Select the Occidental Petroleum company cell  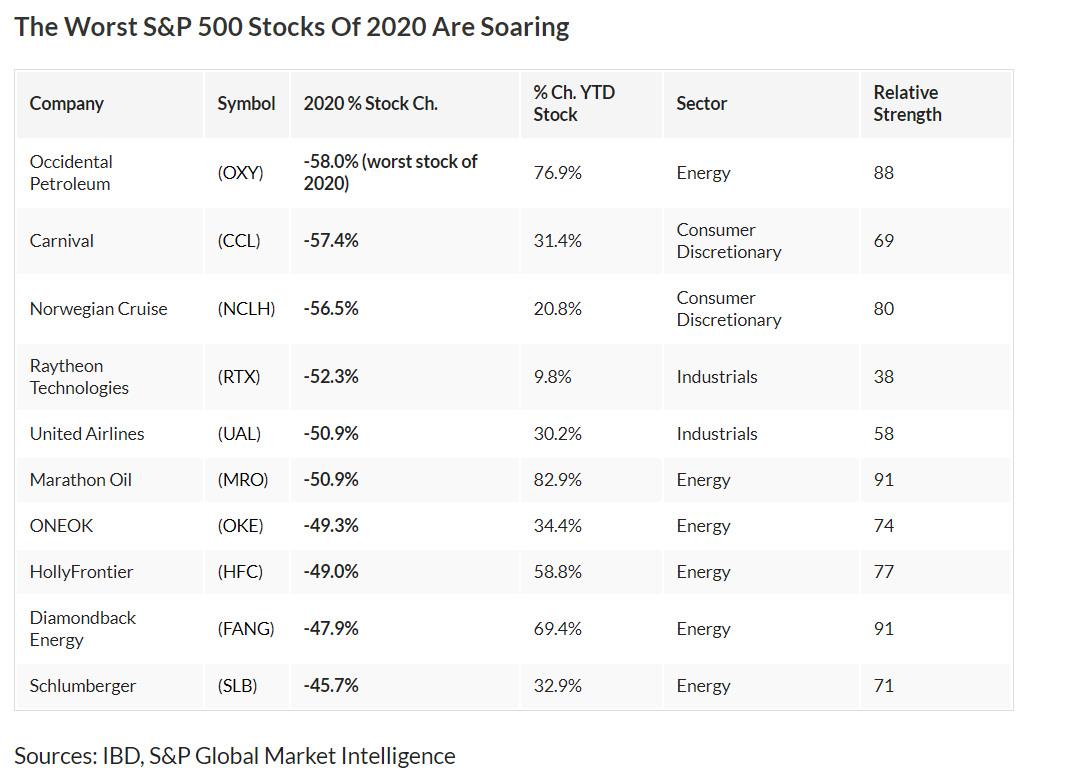click(x=71, y=173)
